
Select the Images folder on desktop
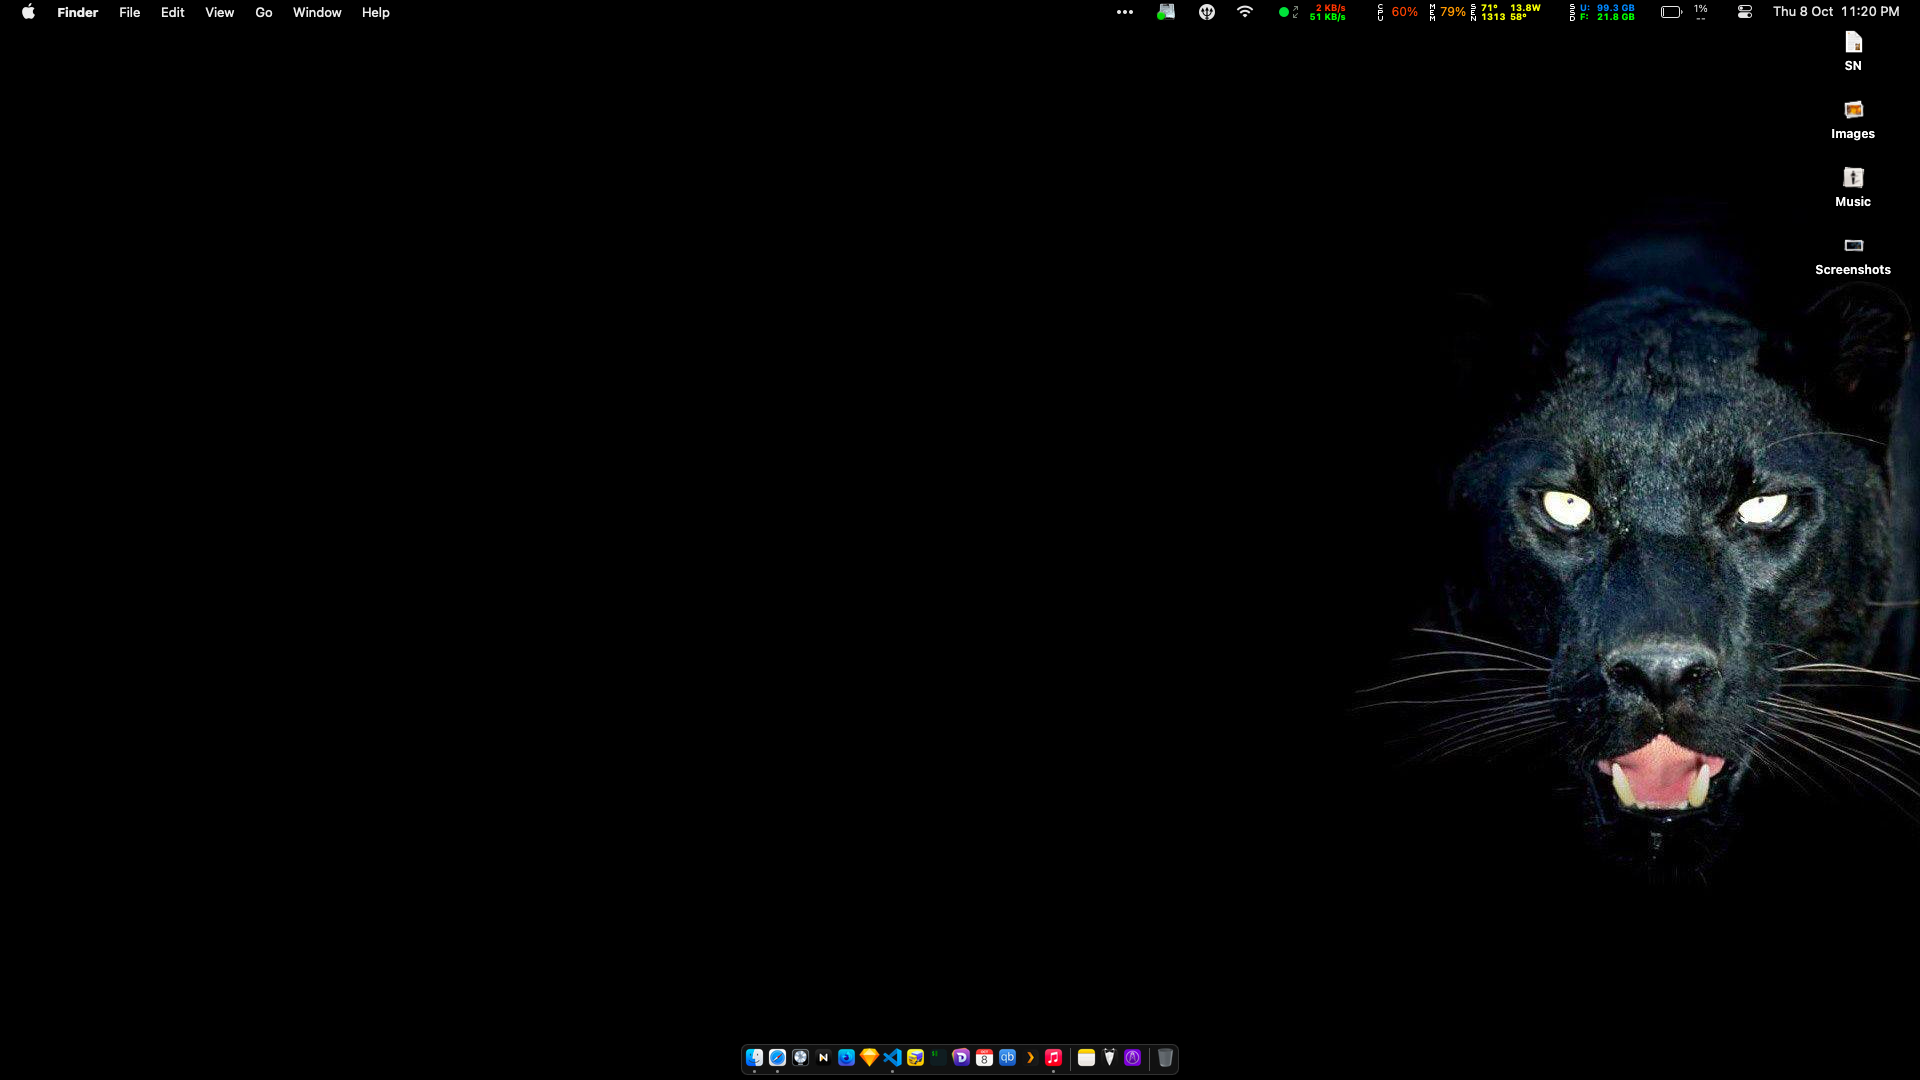click(x=1853, y=119)
